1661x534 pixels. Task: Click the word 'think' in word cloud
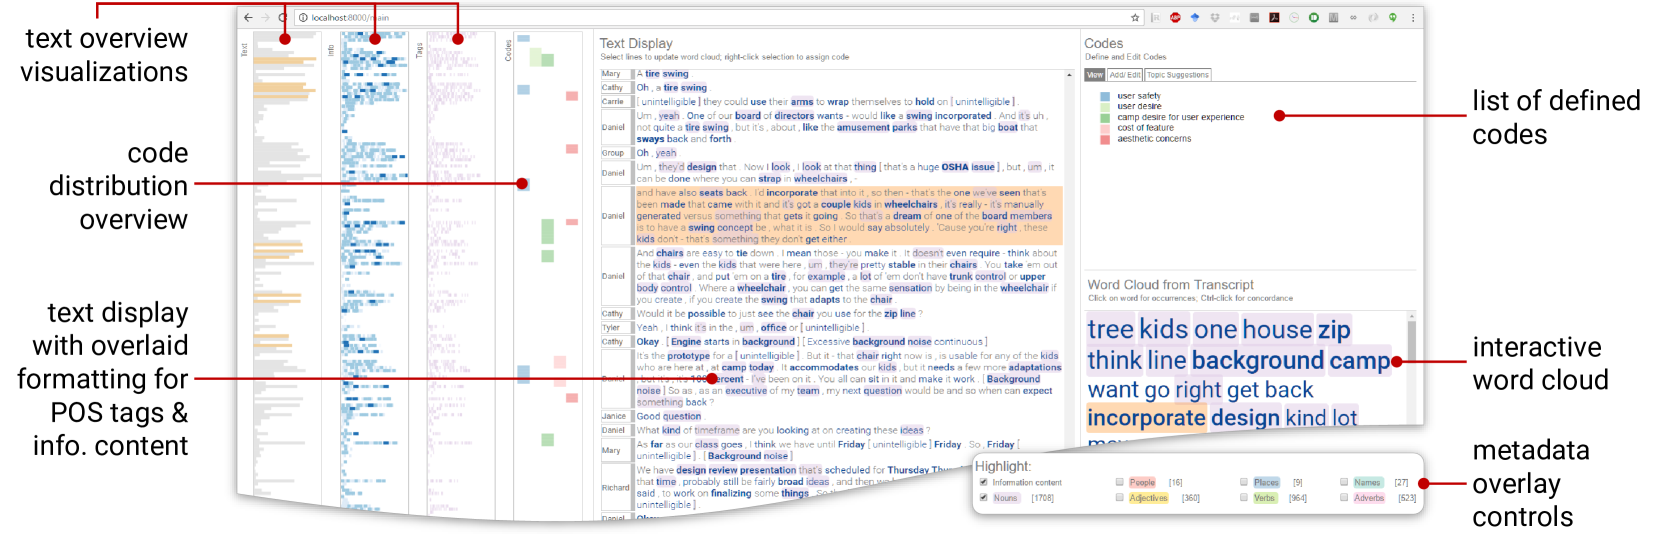pyautogui.click(x=1115, y=360)
